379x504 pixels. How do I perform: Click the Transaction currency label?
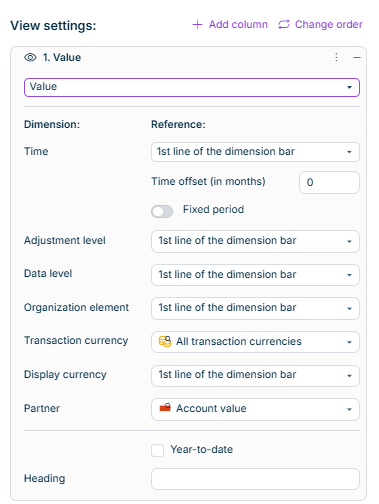(76, 341)
